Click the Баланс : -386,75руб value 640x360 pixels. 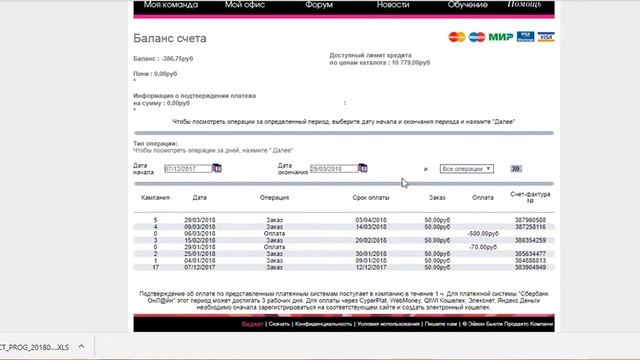coord(163,59)
